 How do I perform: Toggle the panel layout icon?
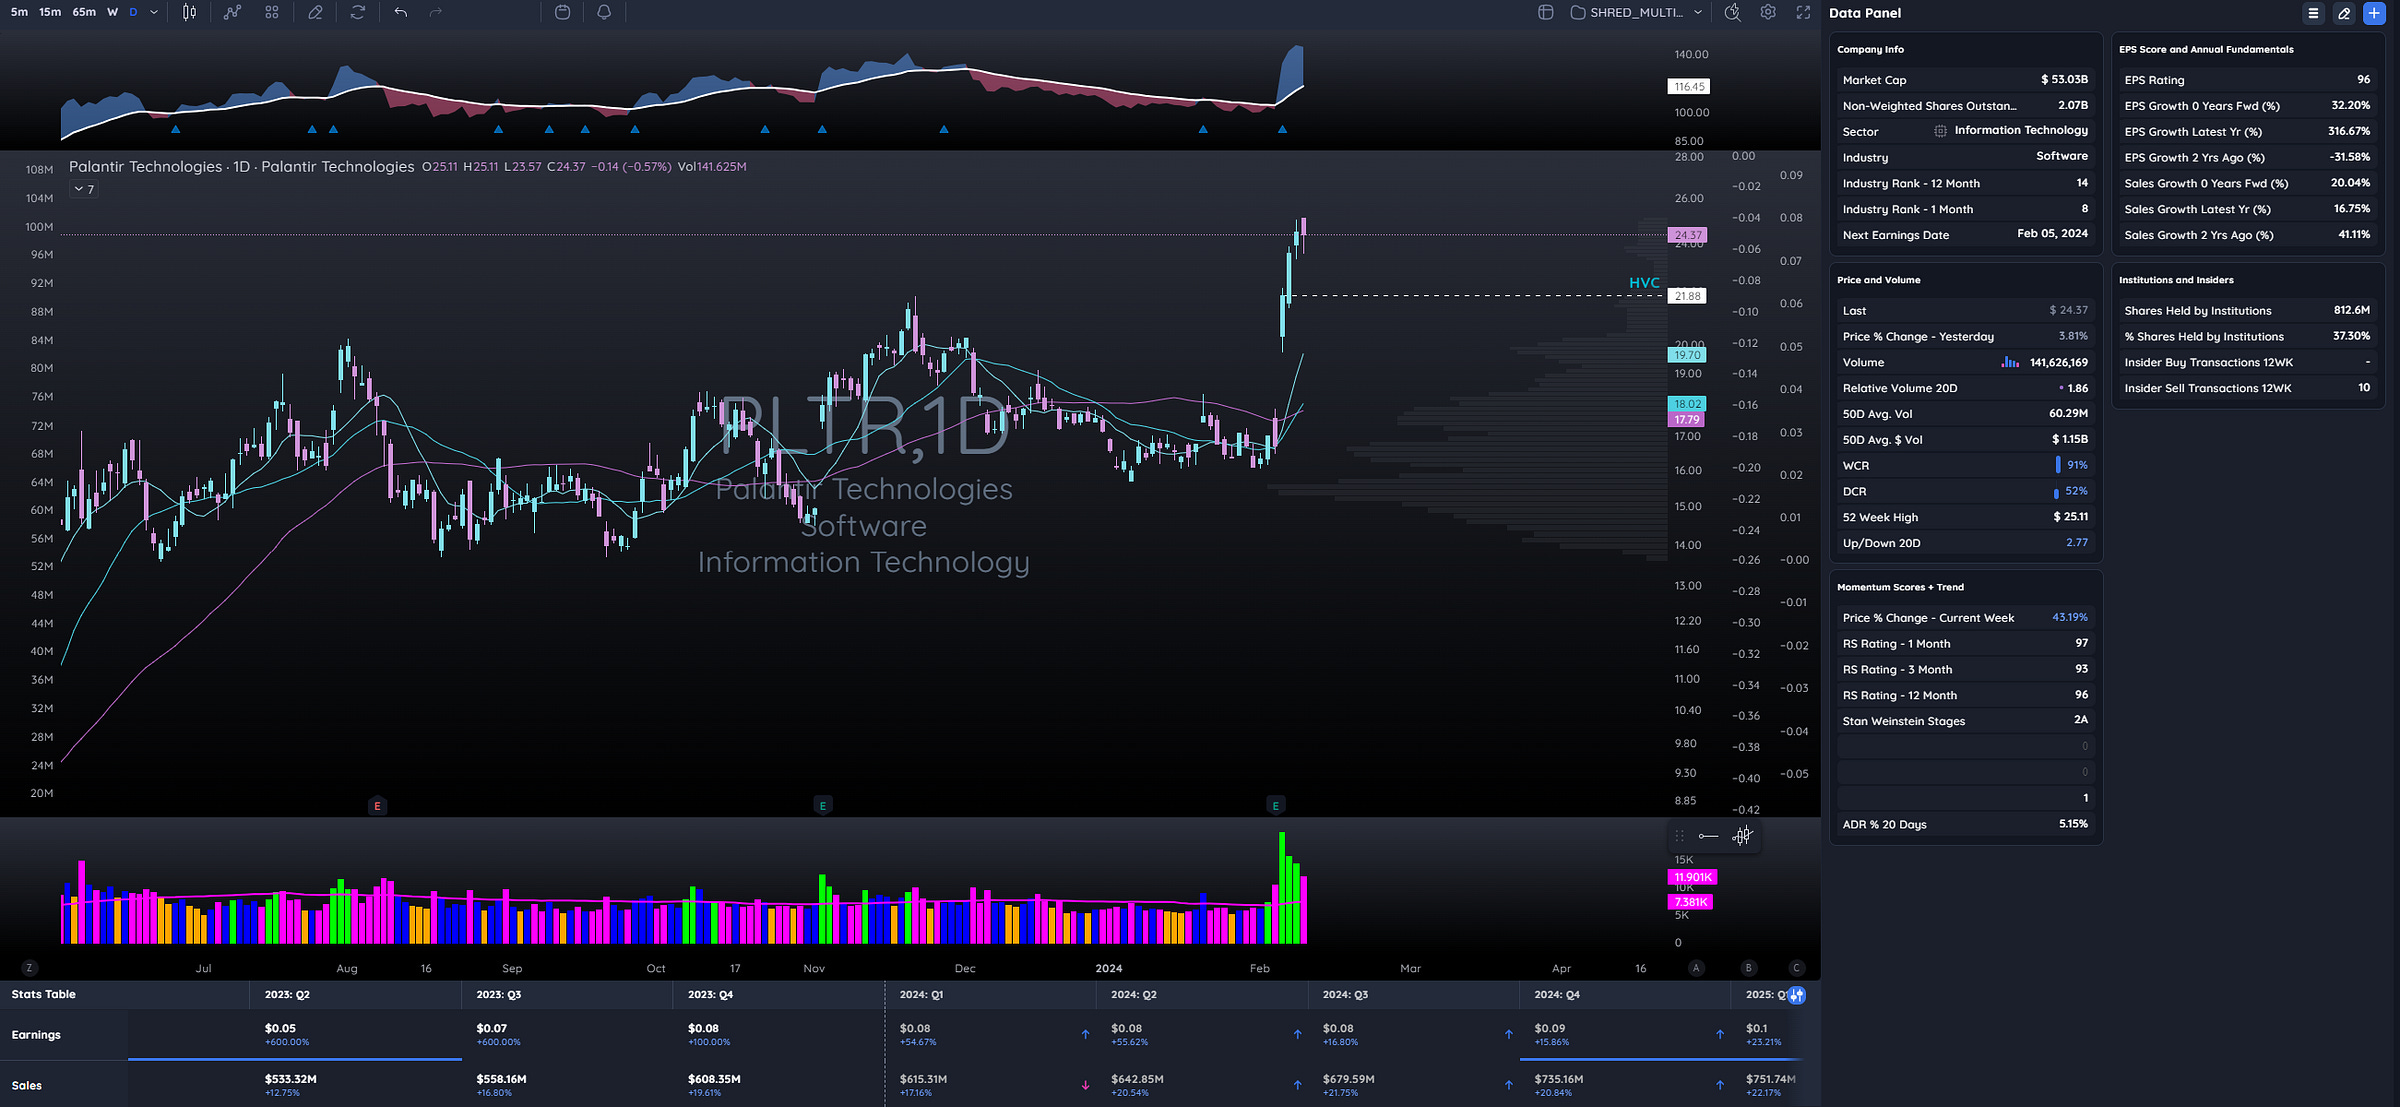(x=1545, y=12)
